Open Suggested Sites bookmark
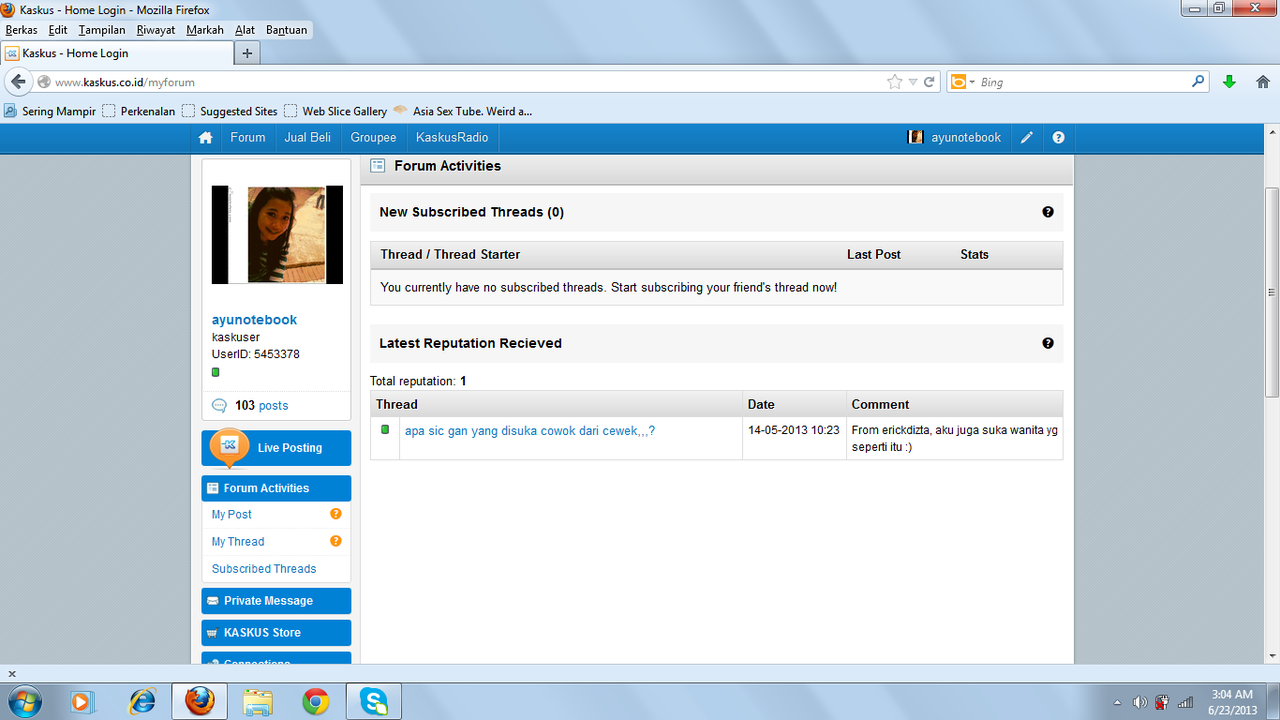Viewport: 1280px width, 720px height. click(230, 111)
